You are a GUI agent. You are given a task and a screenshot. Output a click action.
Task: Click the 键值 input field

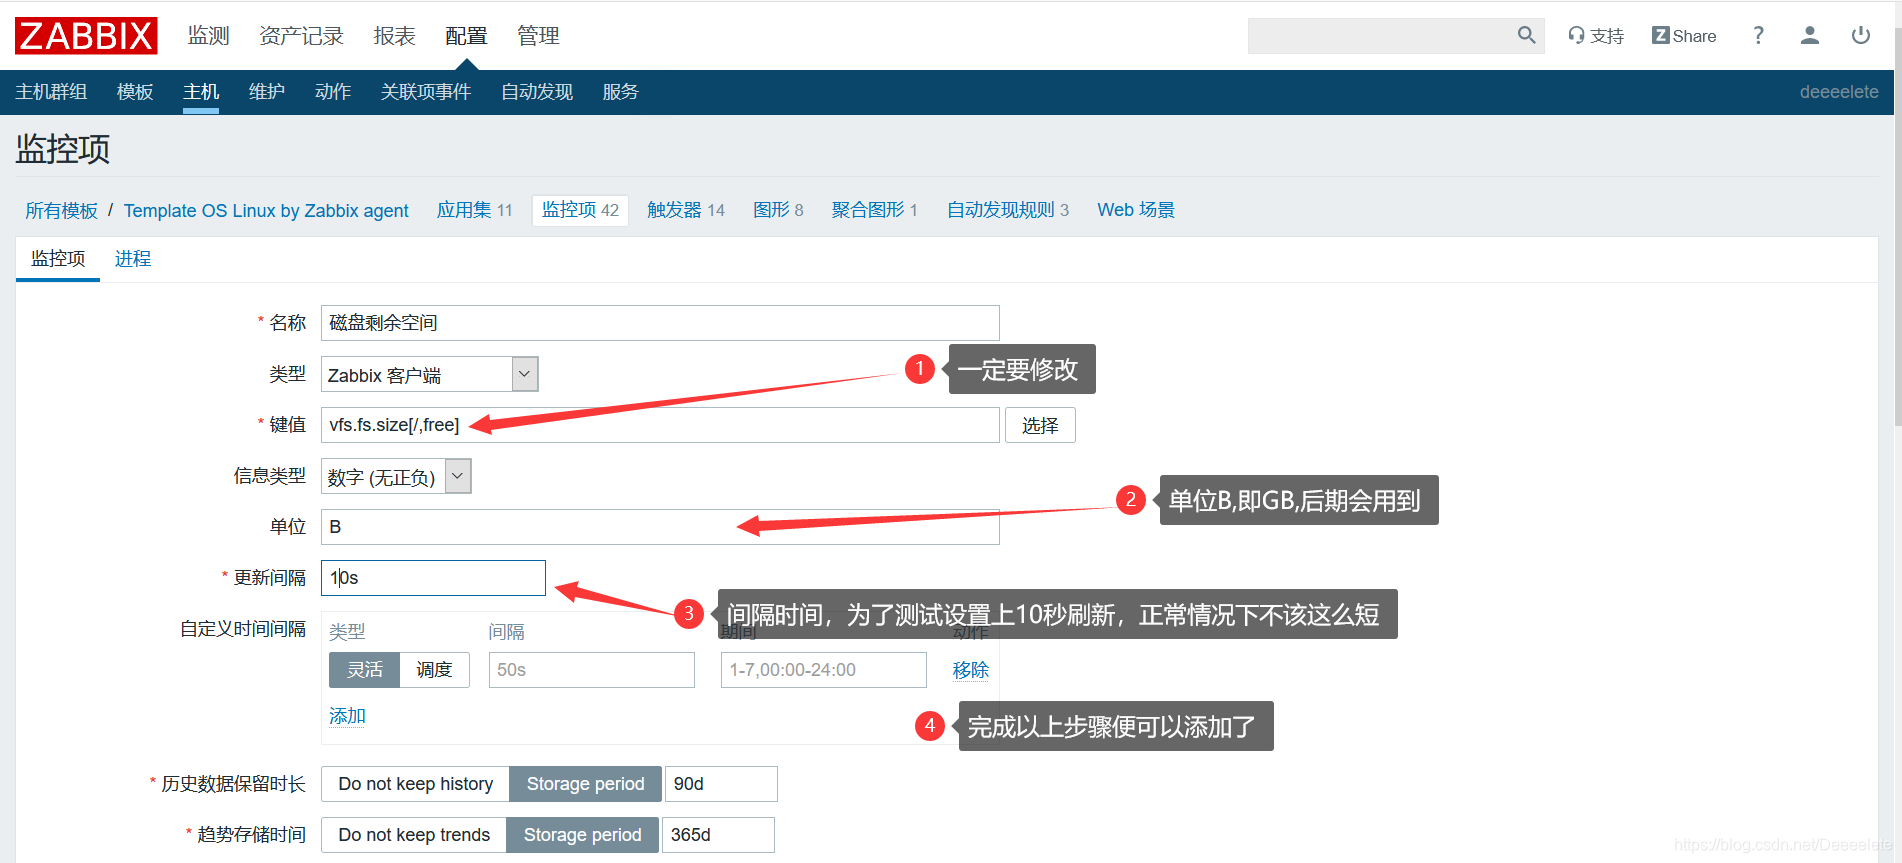pyautogui.click(x=660, y=425)
